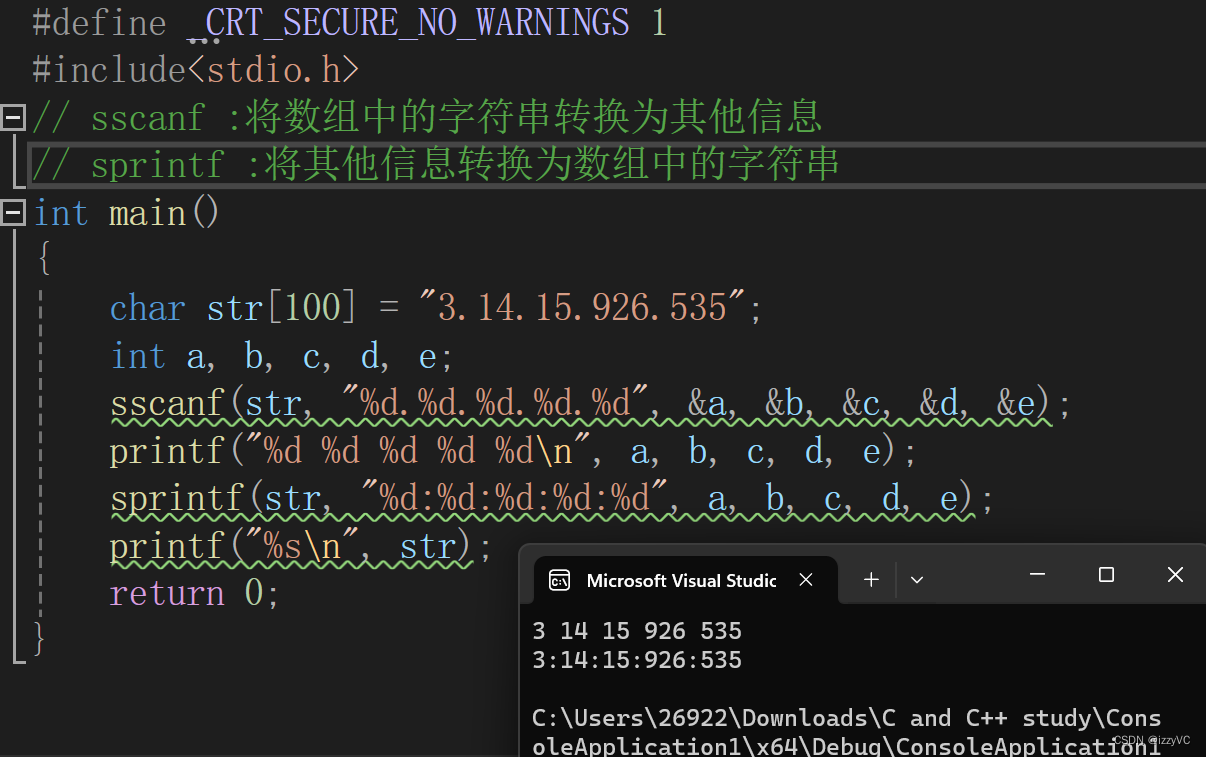Close the Microsoft Visual Studio terminal tab
This screenshot has width=1206, height=757.
click(806, 578)
